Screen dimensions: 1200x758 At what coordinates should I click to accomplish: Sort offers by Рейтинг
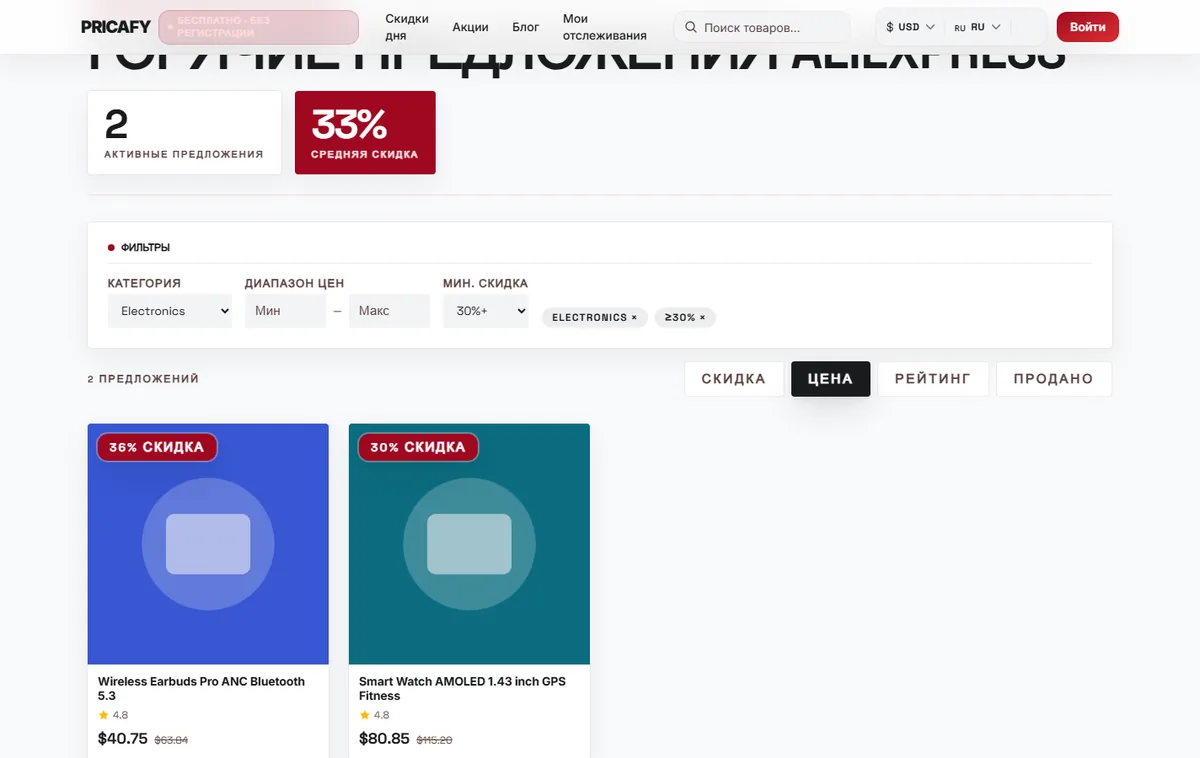point(933,379)
